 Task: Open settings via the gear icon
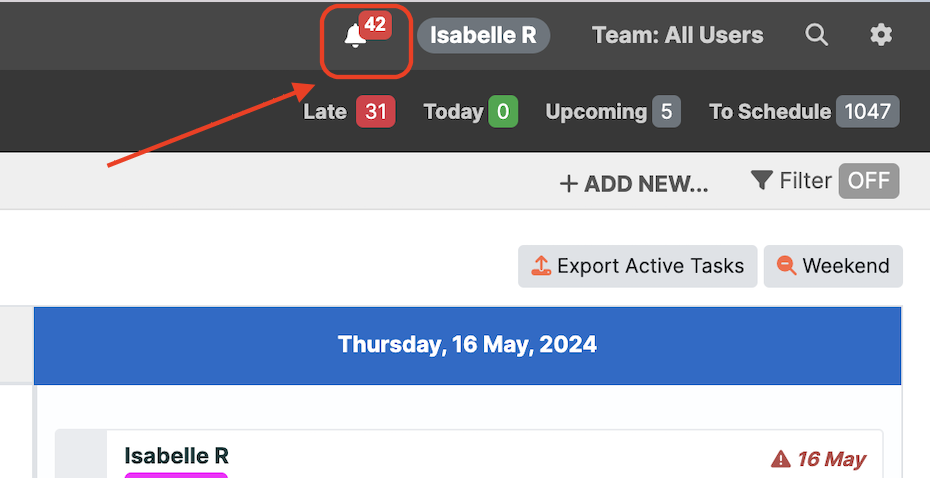[x=881, y=34]
